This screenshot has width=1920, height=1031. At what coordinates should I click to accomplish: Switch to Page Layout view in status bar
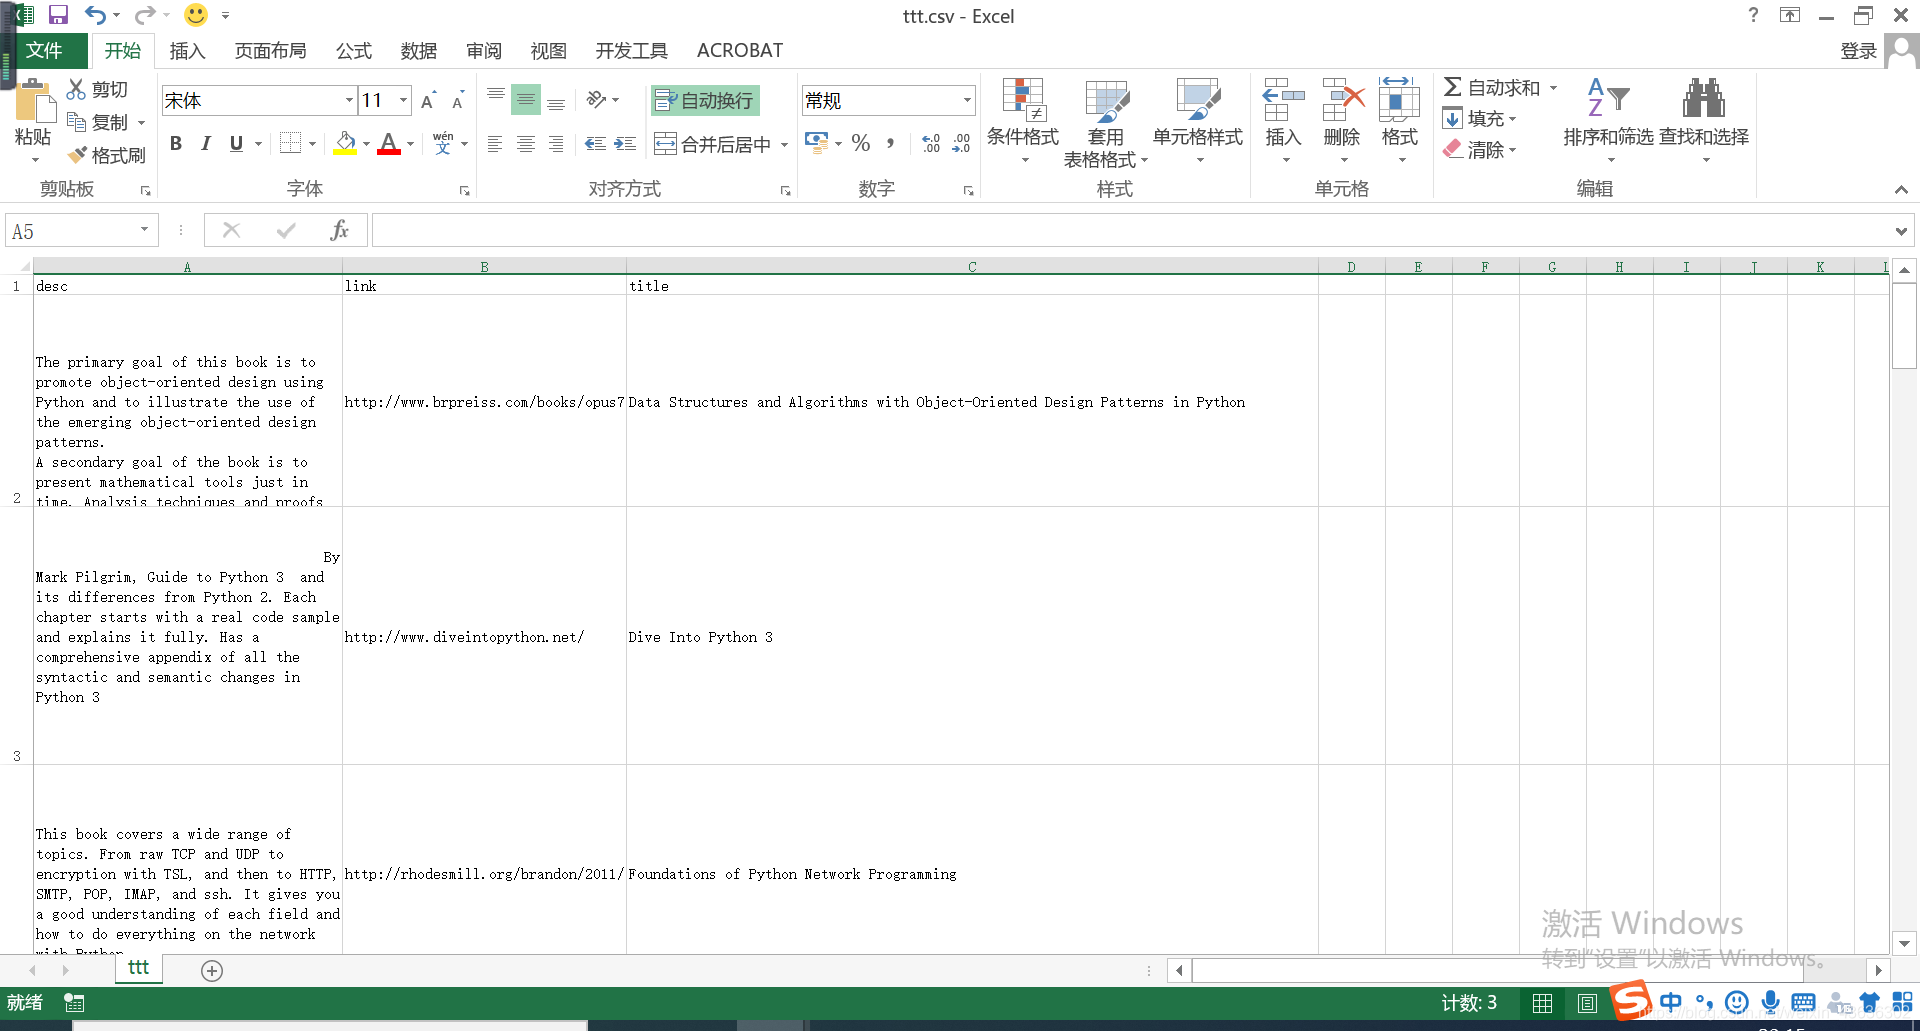pyautogui.click(x=1587, y=1003)
